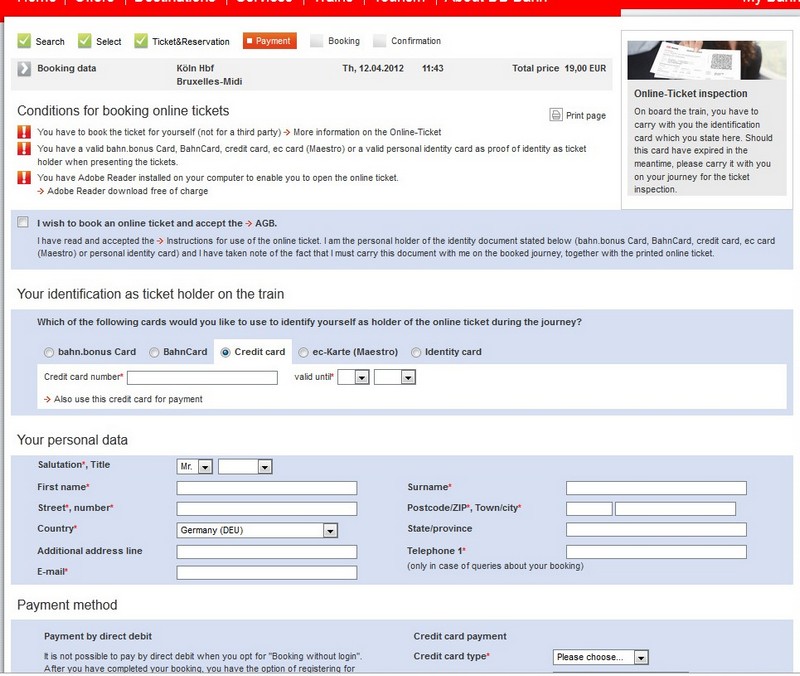The height and width of the screenshot is (676, 800).
Task: Click the Payment method heading
Action: (x=67, y=605)
